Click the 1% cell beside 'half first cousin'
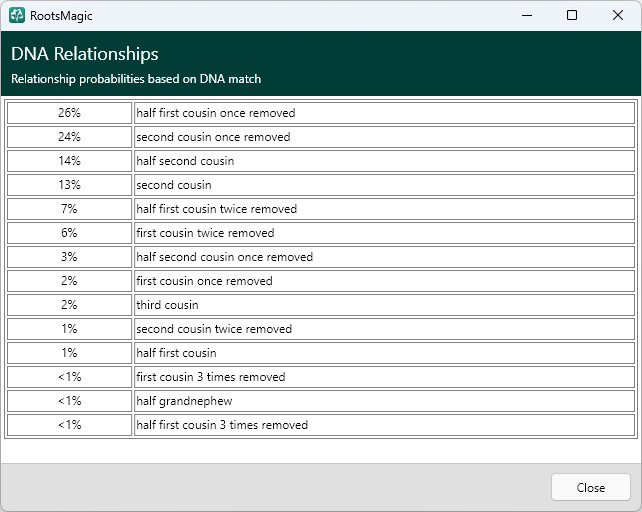Image resolution: width=642 pixels, height=512 pixels. click(x=69, y=353)
